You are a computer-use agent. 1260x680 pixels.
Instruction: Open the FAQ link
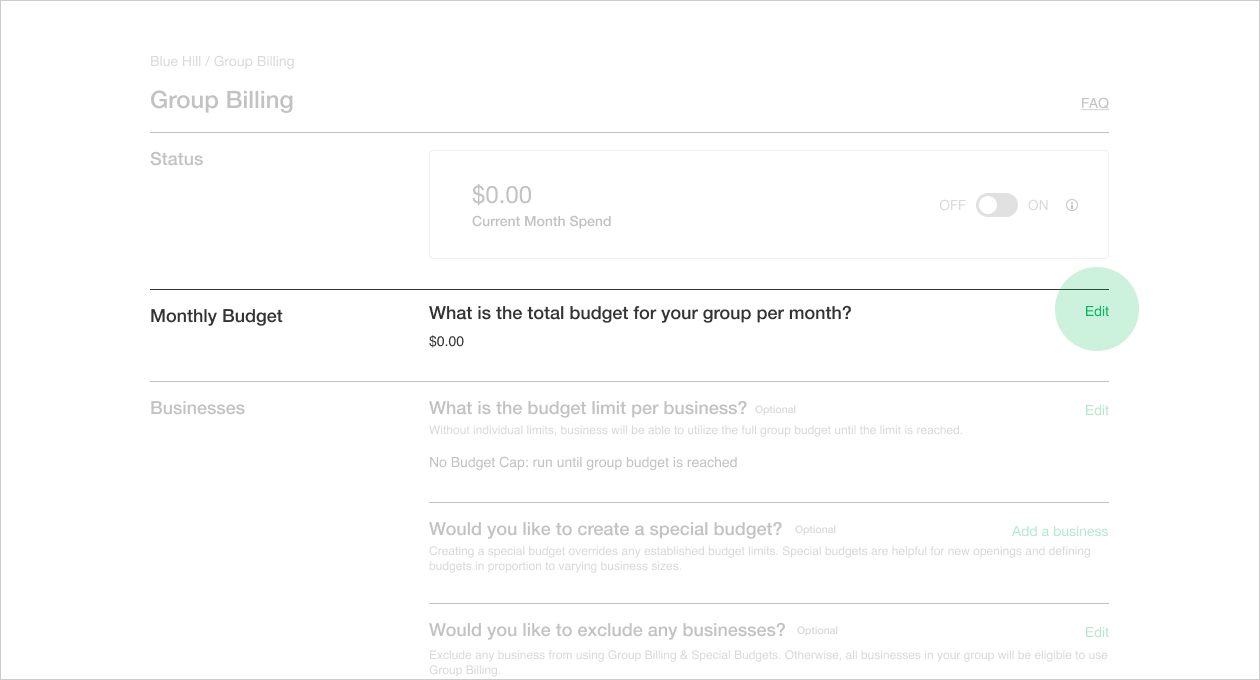tap(1094, 103)
